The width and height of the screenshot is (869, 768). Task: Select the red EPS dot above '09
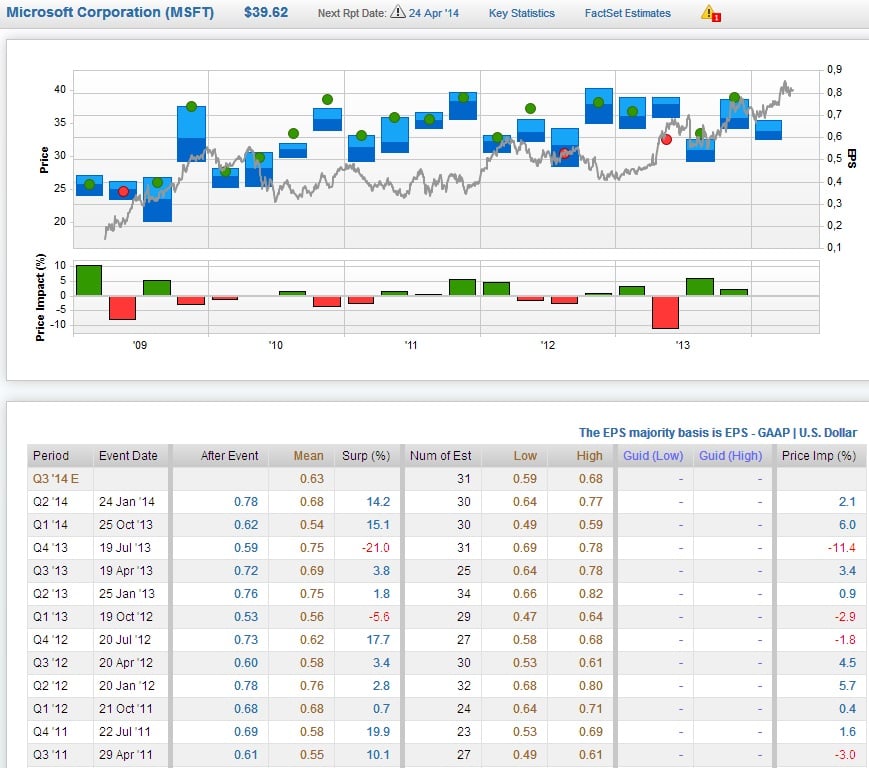(x=123, y=191)
